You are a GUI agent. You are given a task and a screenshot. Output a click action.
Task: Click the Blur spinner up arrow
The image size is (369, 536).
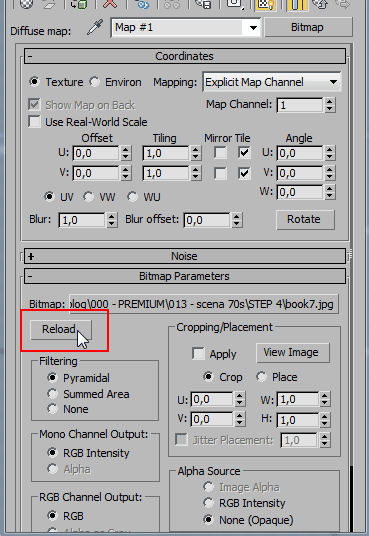[x=111, y=216]
